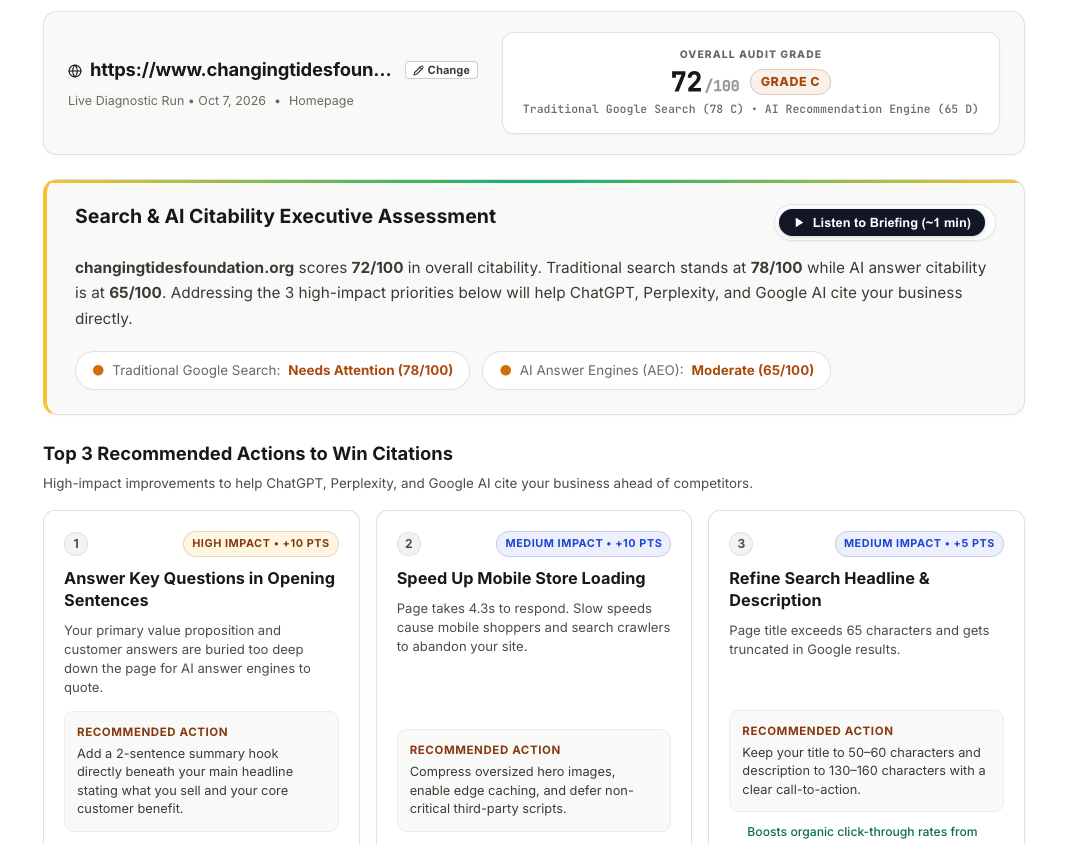The width and height of the screenshot is (1072, 844).
Task: Click bold 'changingtidesfoundation.org' in the assessment paragraph
Action: pos(185,267)
